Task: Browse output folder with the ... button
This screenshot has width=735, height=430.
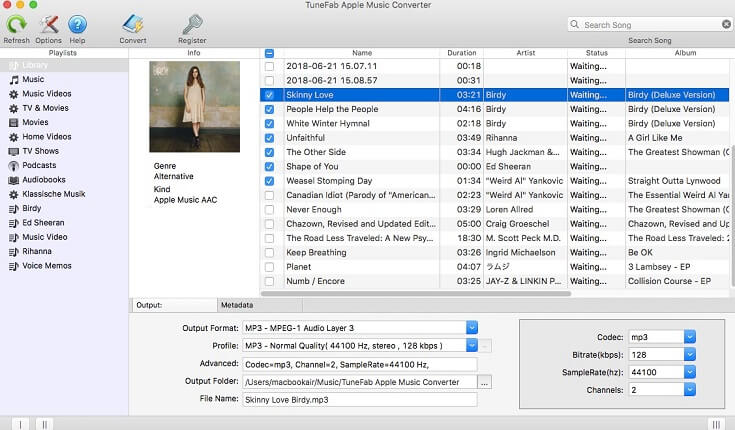Action: click(x=484, y=382)
